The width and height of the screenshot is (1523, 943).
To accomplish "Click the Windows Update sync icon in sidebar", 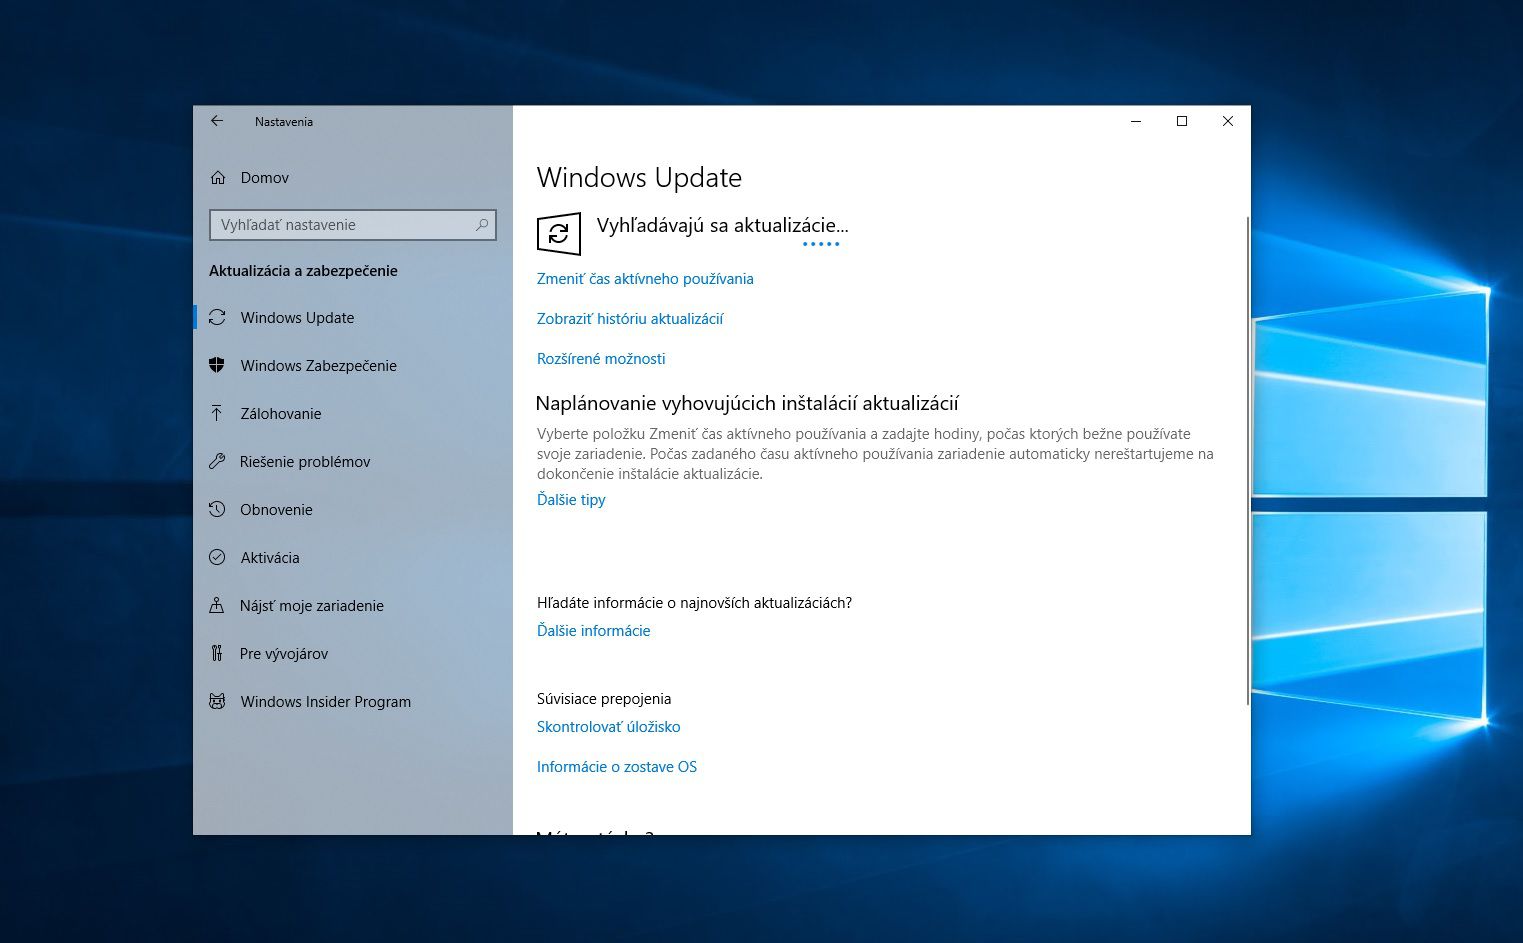I will pyautogui.click(x=217, y=317).
